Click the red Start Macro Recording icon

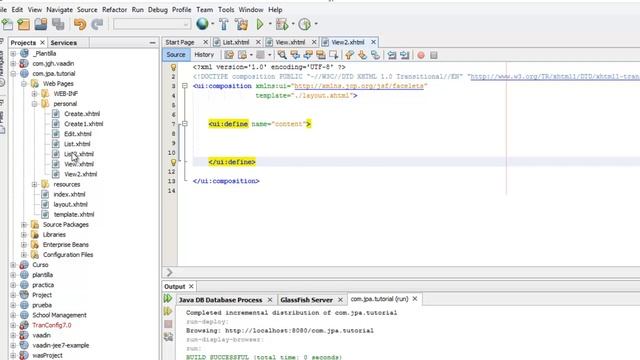(x=421, y=55)
